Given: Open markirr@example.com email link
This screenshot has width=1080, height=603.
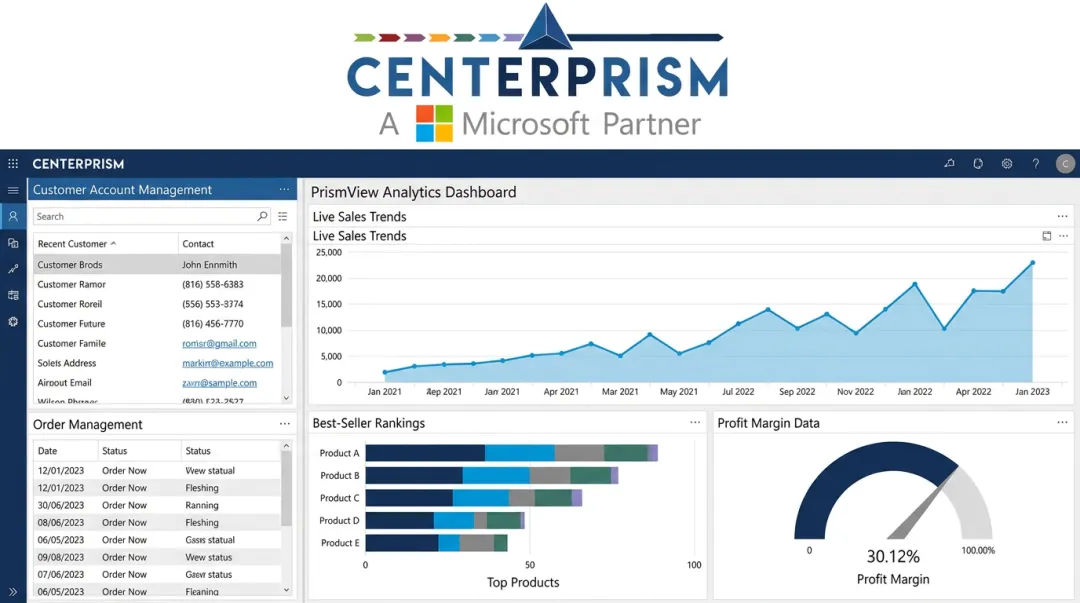Looking at the screenshot, I should tap(227, 363).
